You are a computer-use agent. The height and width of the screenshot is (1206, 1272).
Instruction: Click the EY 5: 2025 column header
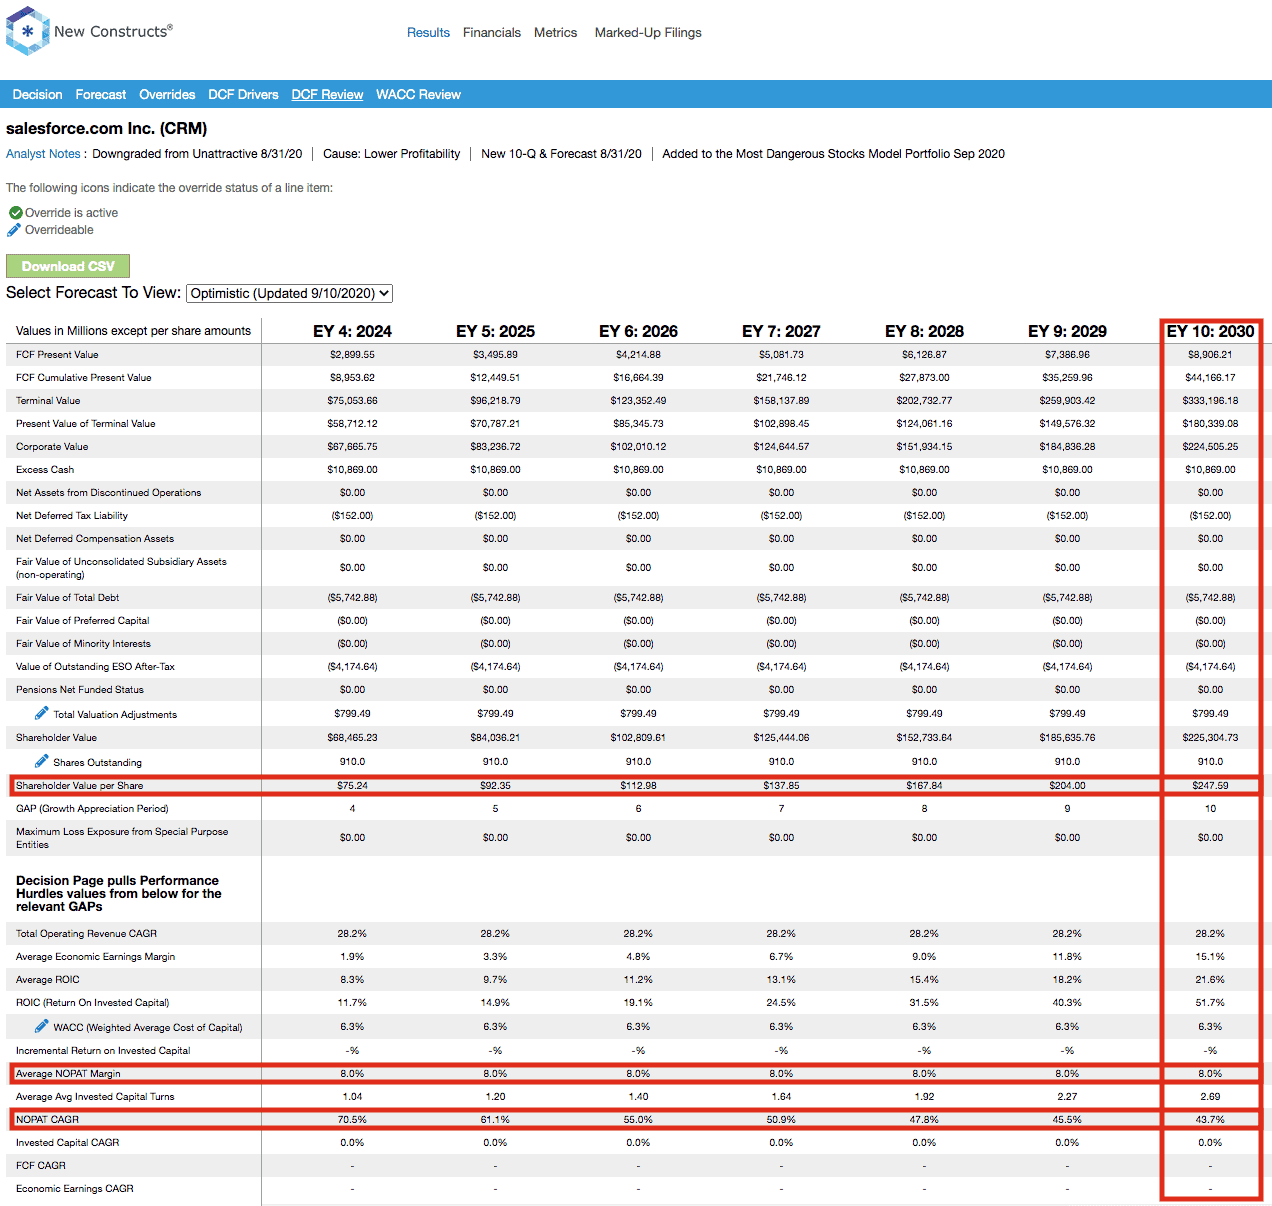tap(495, 331)
